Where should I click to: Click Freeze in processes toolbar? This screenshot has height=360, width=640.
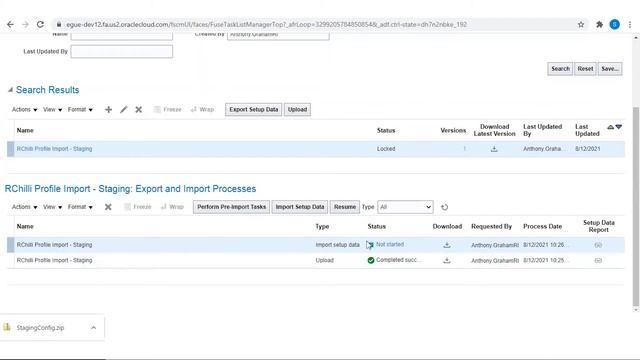[x=138, y=207]
